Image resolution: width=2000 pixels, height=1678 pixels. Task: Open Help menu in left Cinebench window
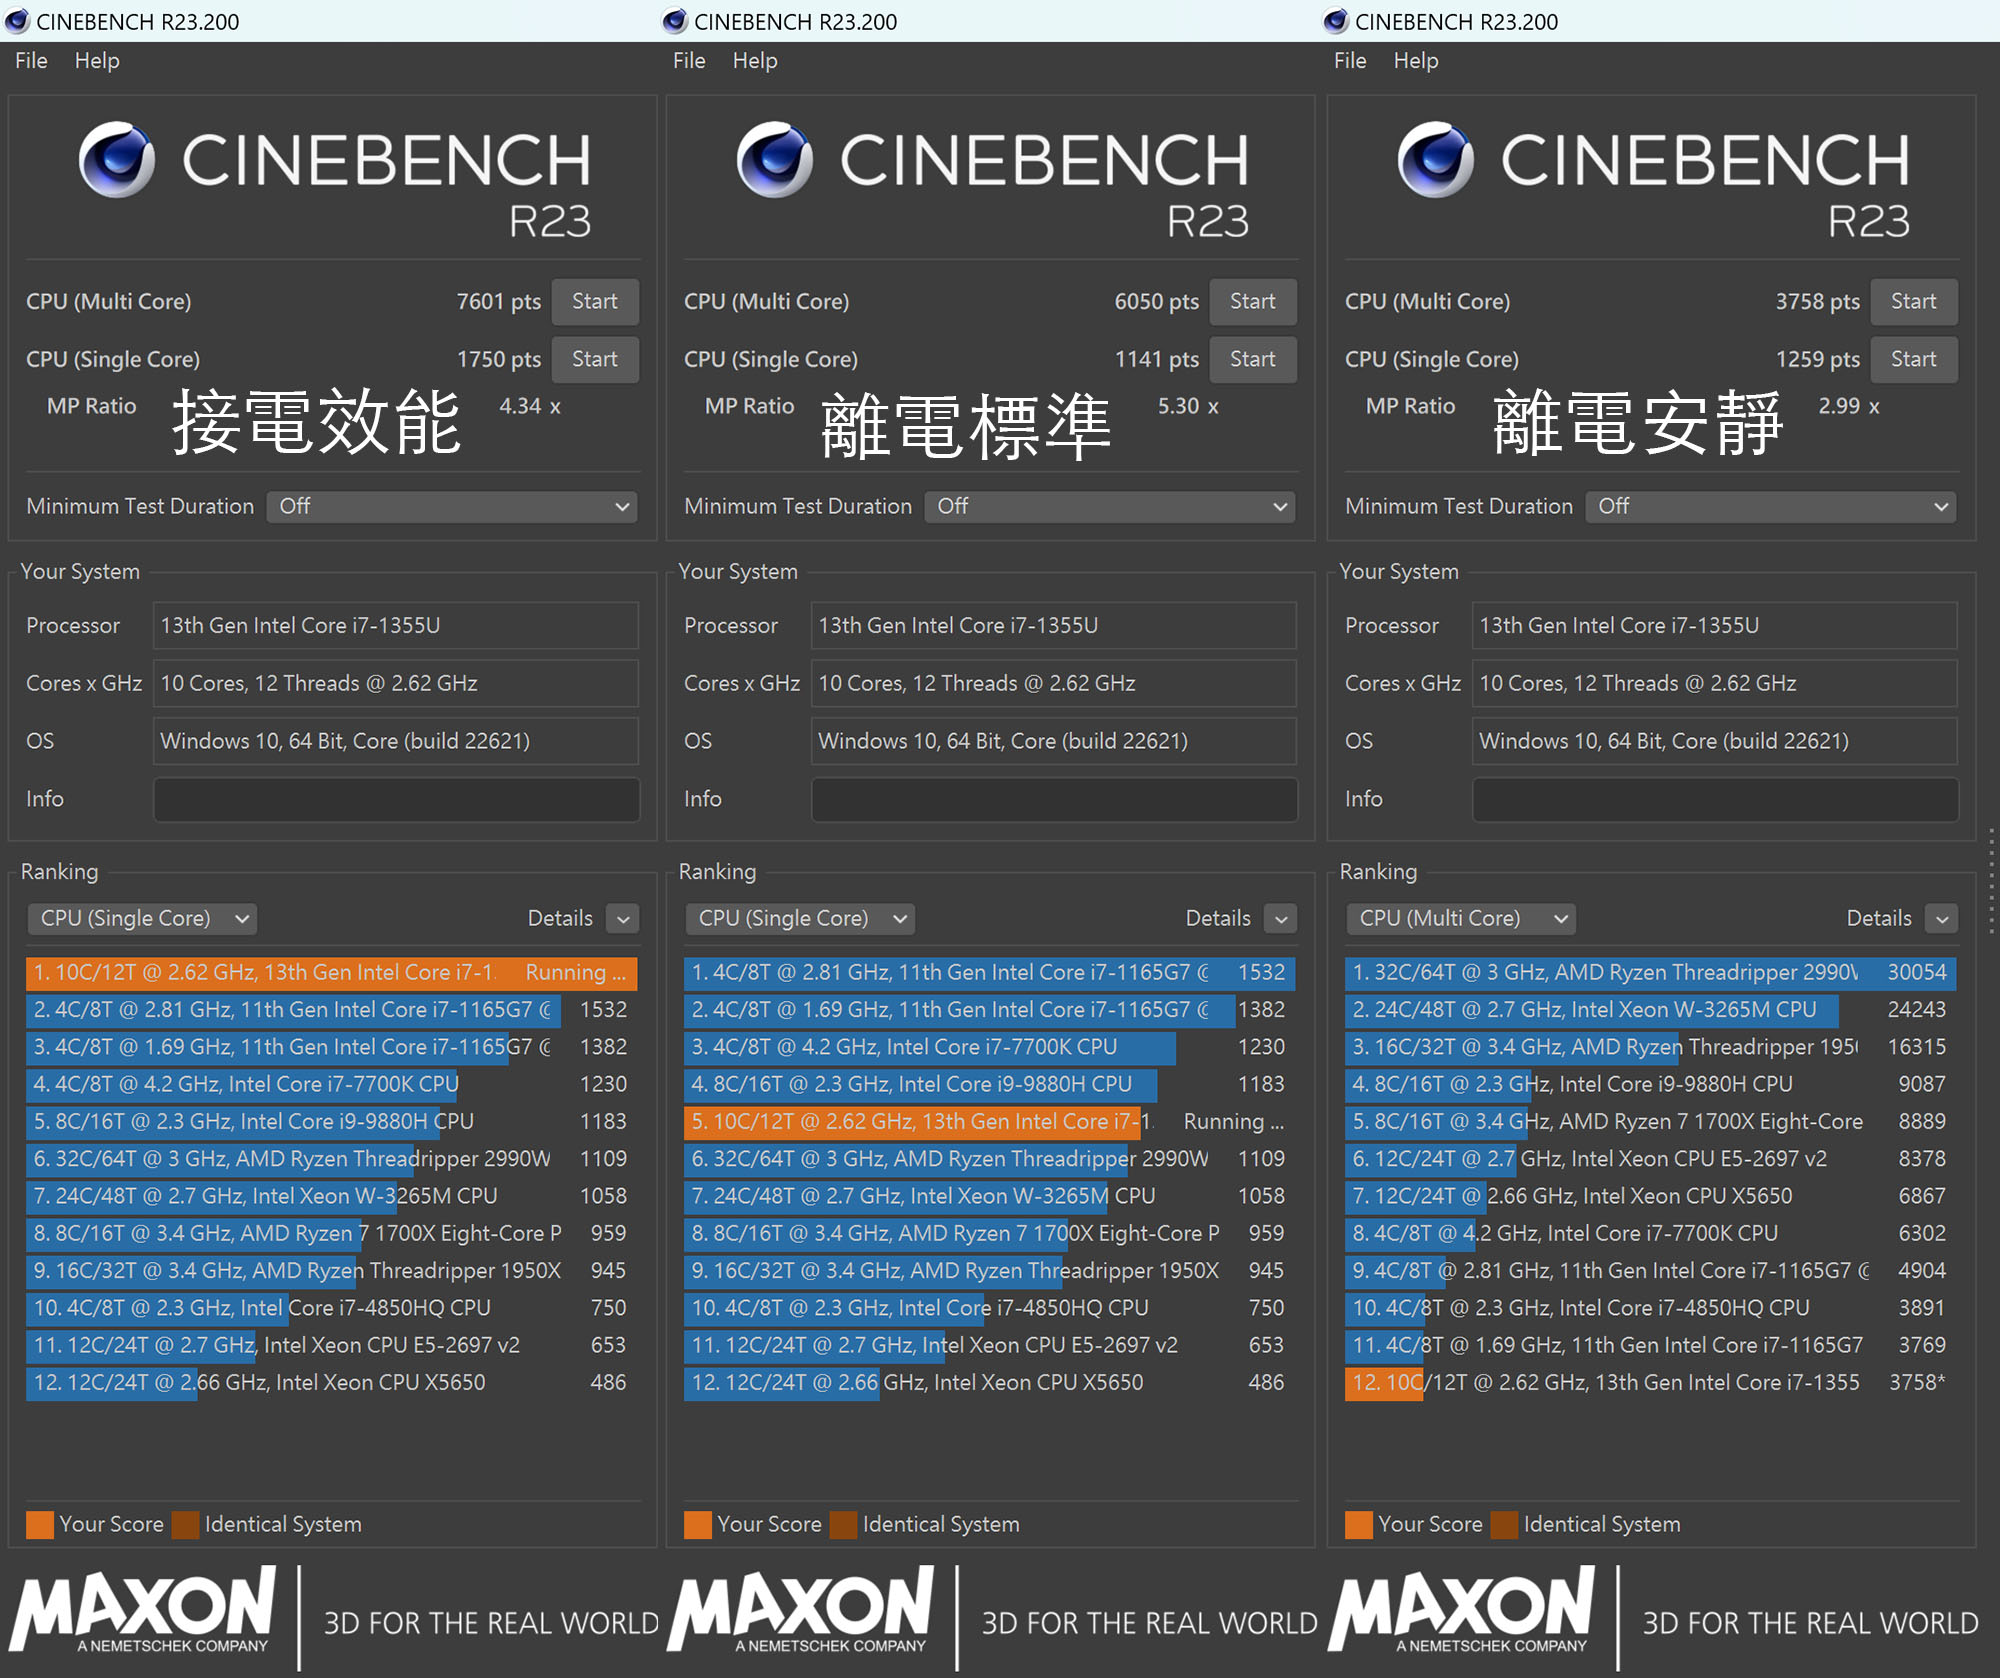pyautogui.click(x=97, y=61)
